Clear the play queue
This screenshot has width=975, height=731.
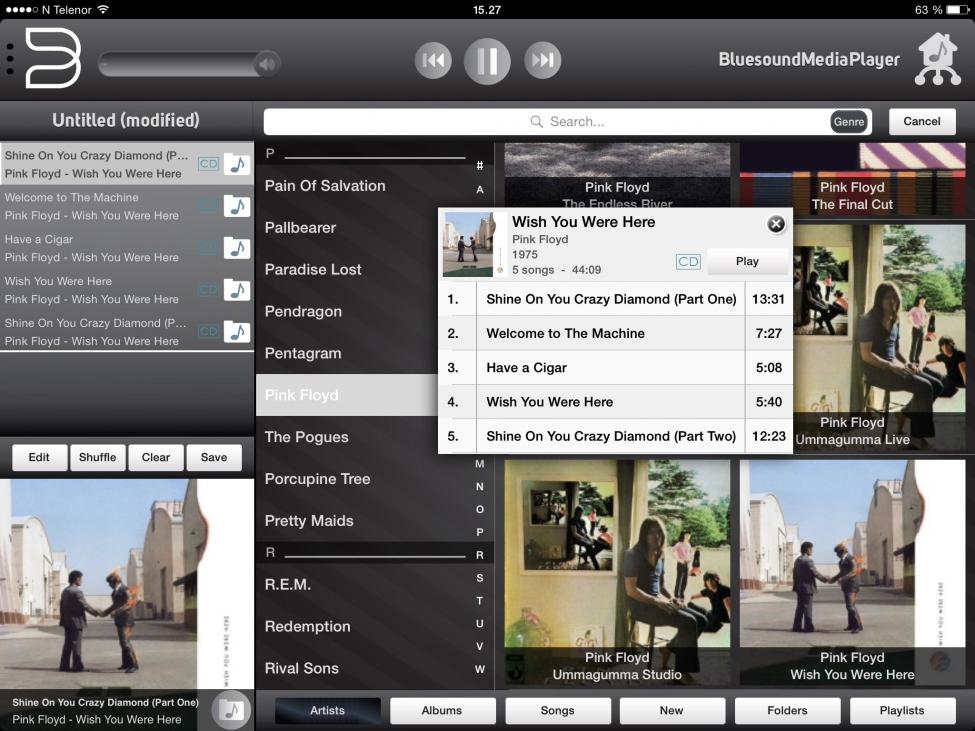tap(155, 457)
